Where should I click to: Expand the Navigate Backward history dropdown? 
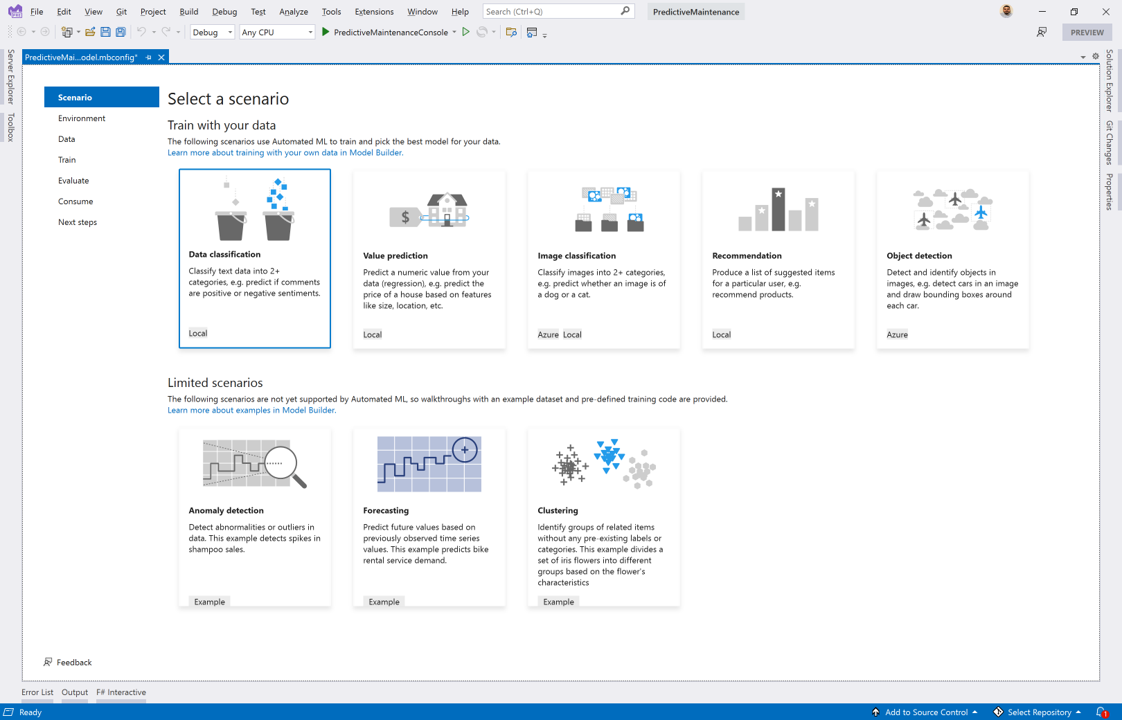pyautogui.click(x=33, y=32)
